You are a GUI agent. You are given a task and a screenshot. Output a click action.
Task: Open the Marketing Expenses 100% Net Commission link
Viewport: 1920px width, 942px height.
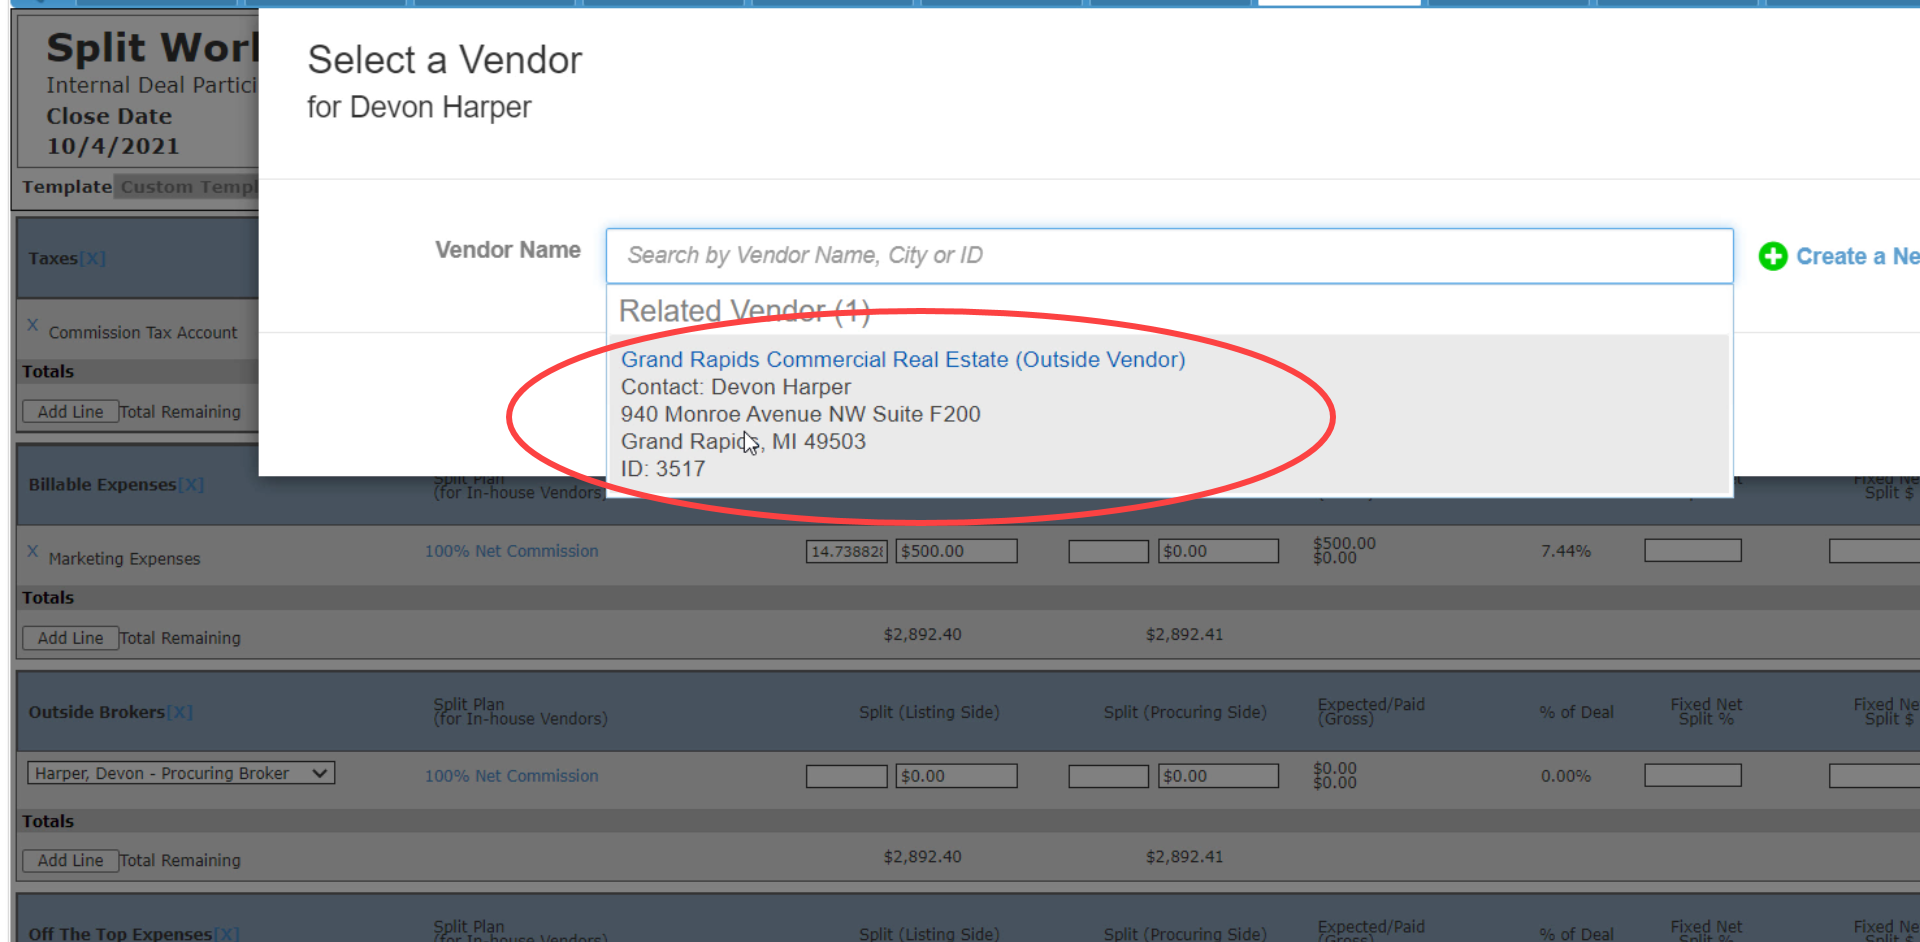511,551
